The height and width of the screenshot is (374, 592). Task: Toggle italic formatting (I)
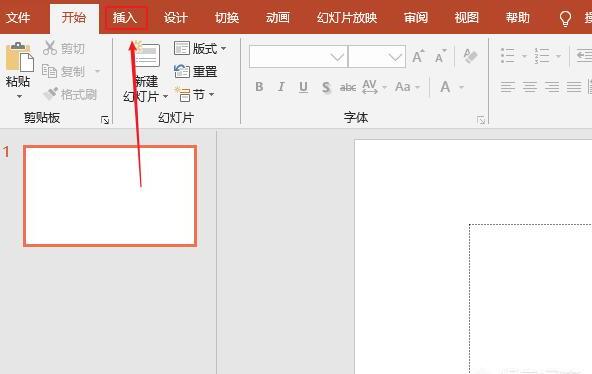click(x=281, y=87)
